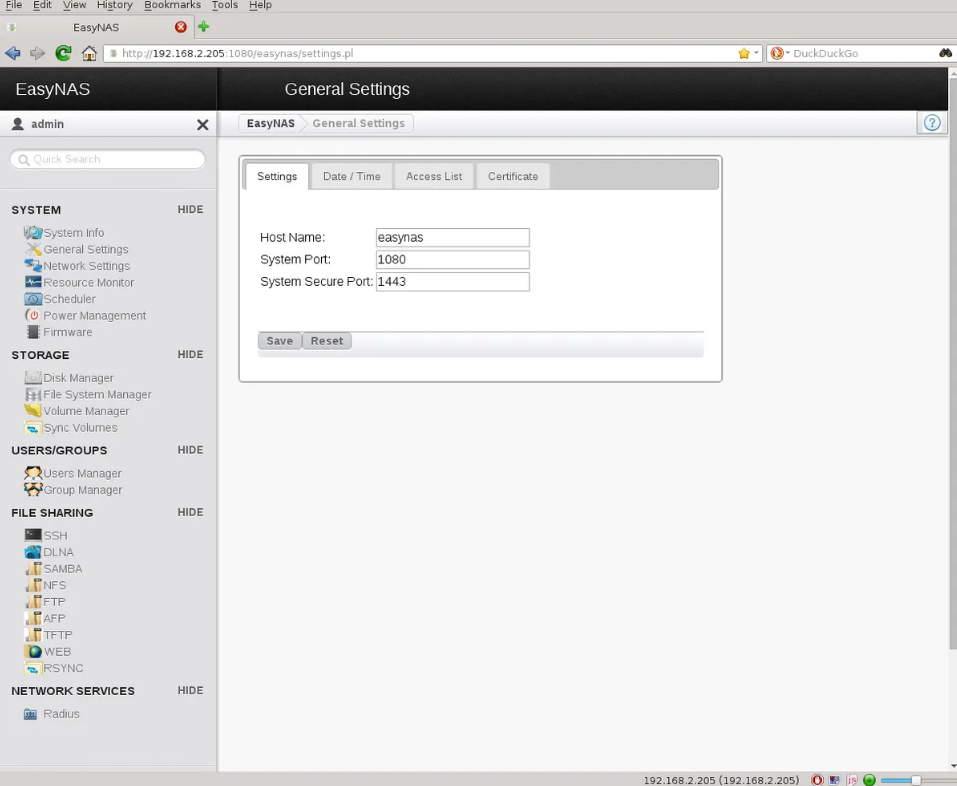Click the NFS share icon
The image size is (957, 786).
click(33, 585)
